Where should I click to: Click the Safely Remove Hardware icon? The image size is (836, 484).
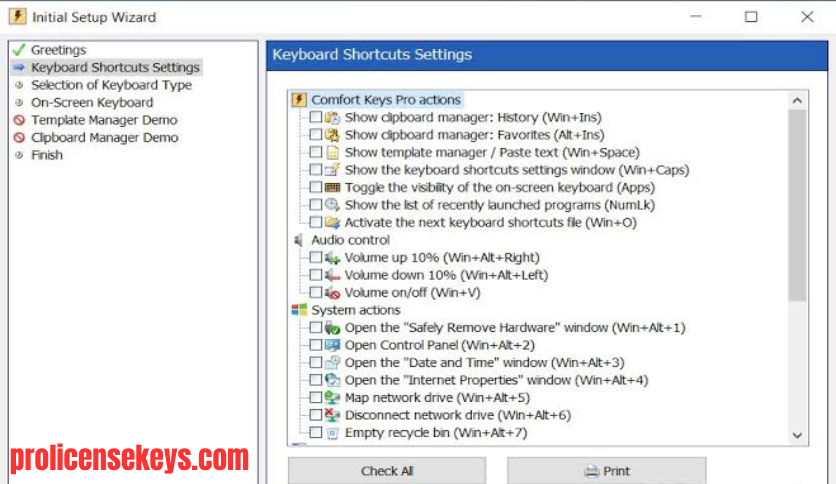pyautogui.click(x=332, y=327)
